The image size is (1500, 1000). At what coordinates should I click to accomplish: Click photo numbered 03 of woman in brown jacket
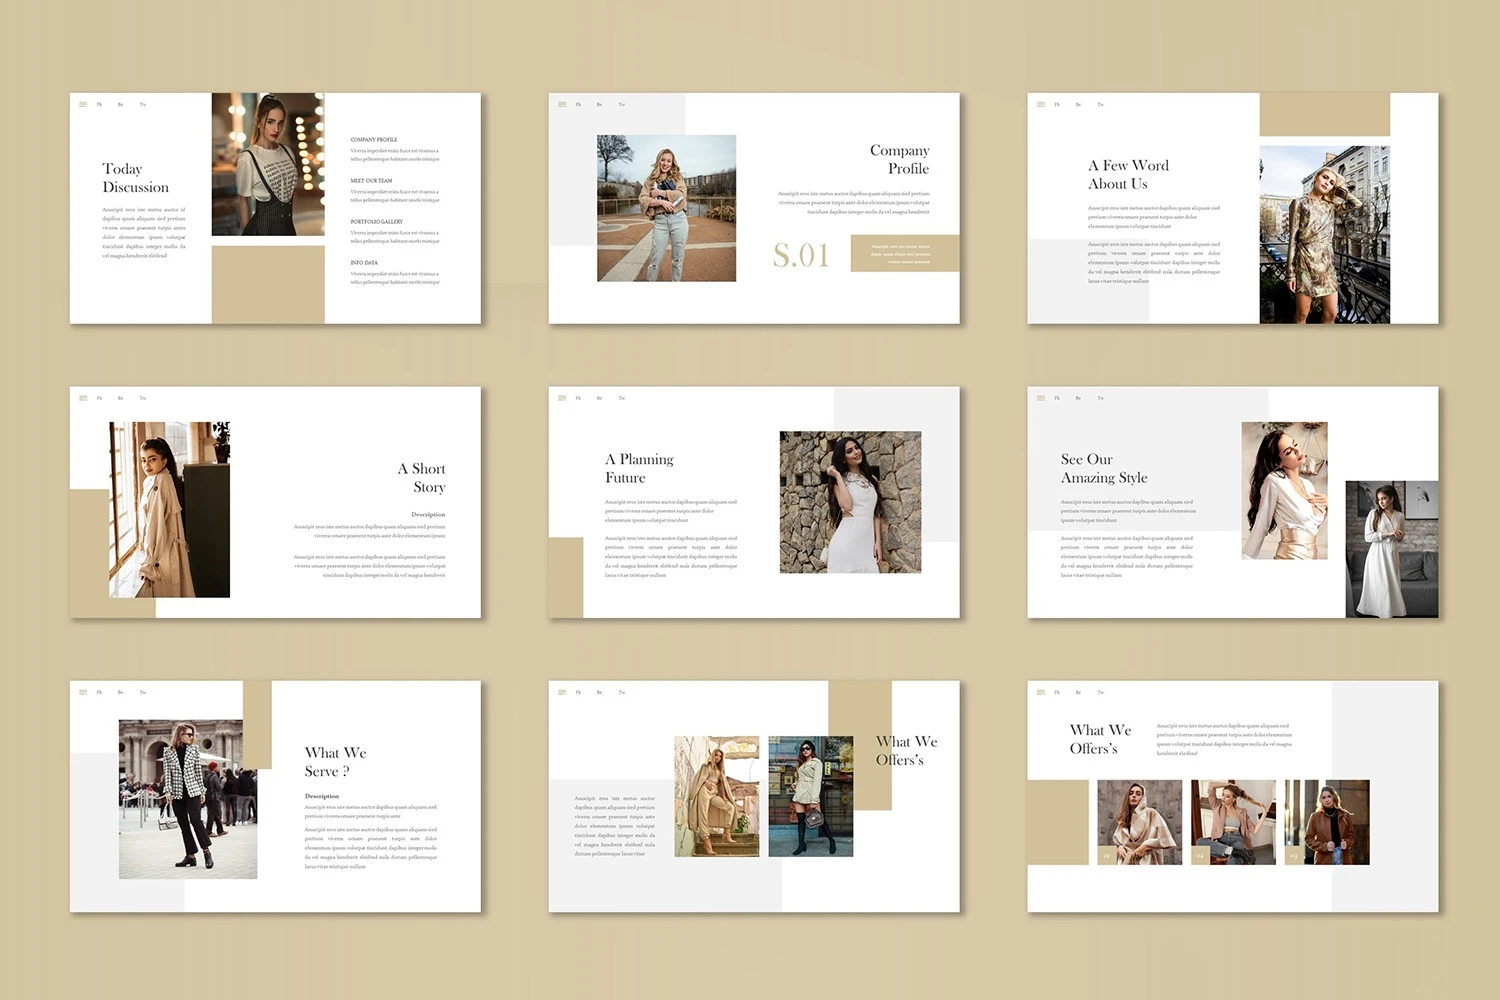[x=1327, y=822]
